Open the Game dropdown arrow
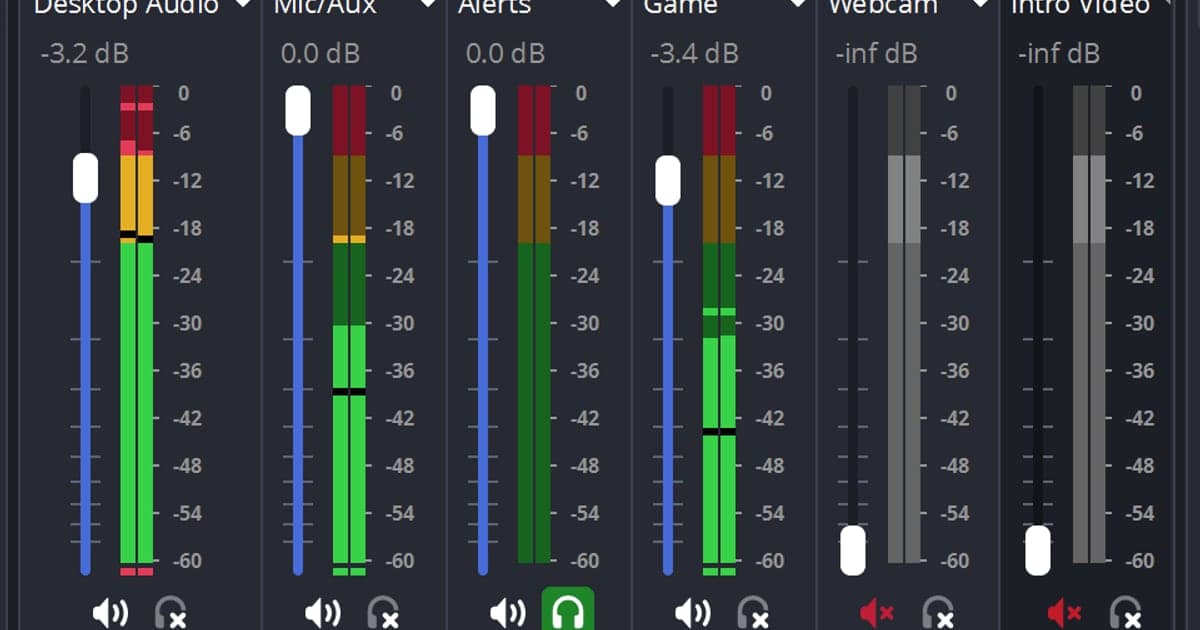The height and width of the screenshot is (630, 1200). [798, 4]
